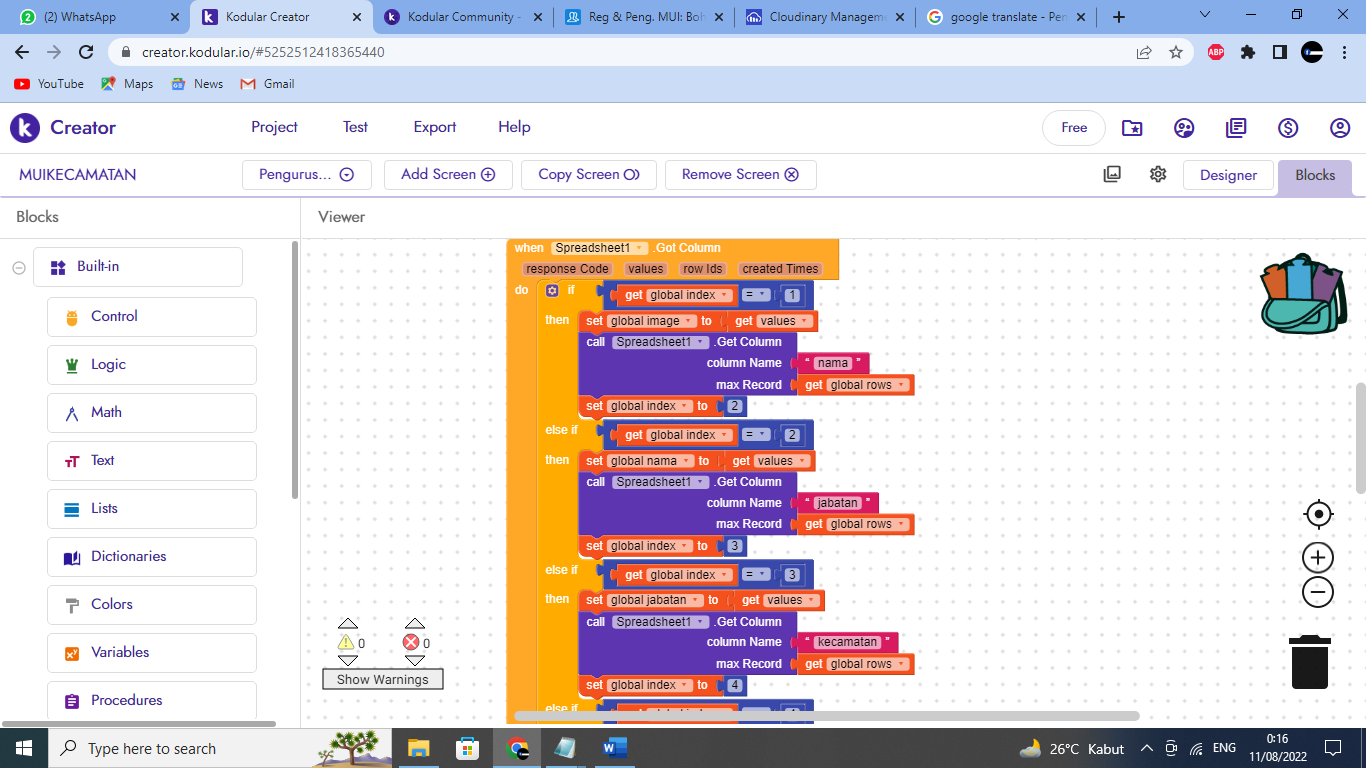Click the blocks palette vertical scrollbar

(x=294, y=370)
